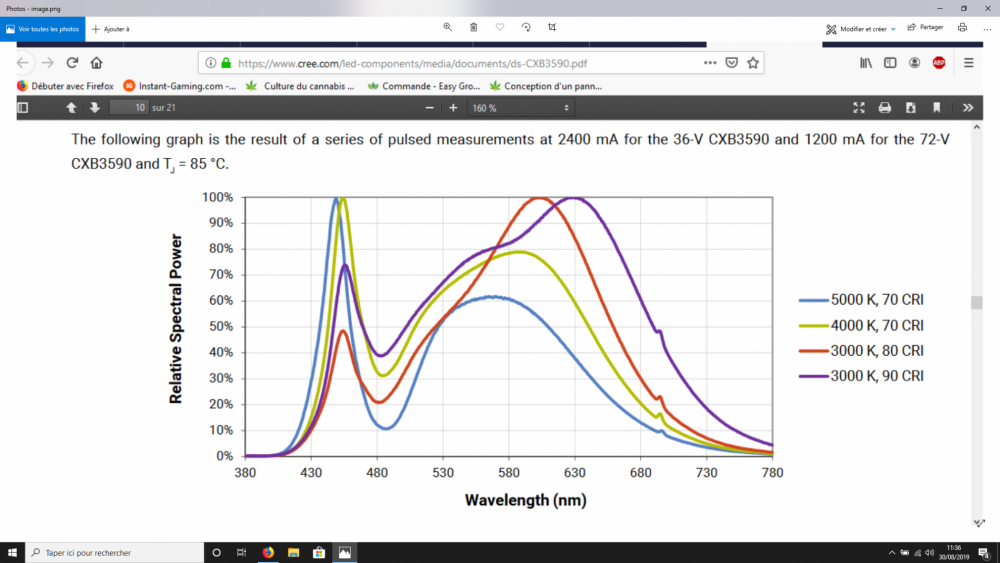Zoom in with the magnifier icon
Image resolution: width=1000 pixels, height=563 pixels.
pyautogui.click(x=447, y=27)
